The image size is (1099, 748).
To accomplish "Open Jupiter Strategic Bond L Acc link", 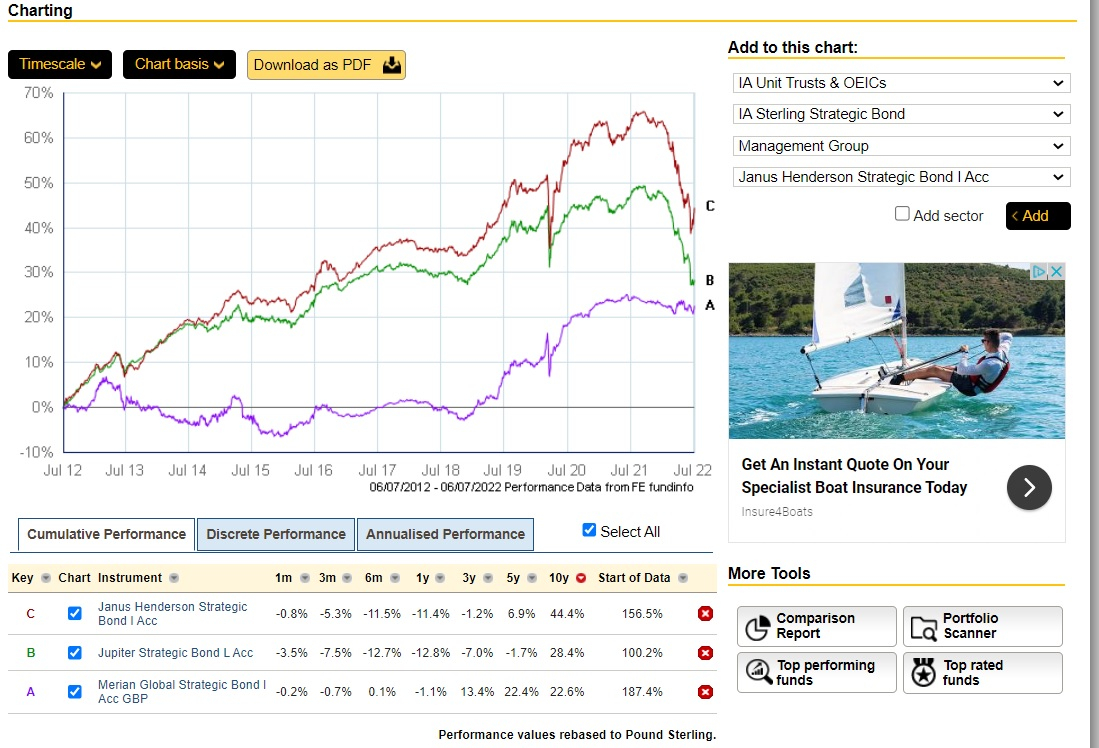I will [x=175, y=653].
